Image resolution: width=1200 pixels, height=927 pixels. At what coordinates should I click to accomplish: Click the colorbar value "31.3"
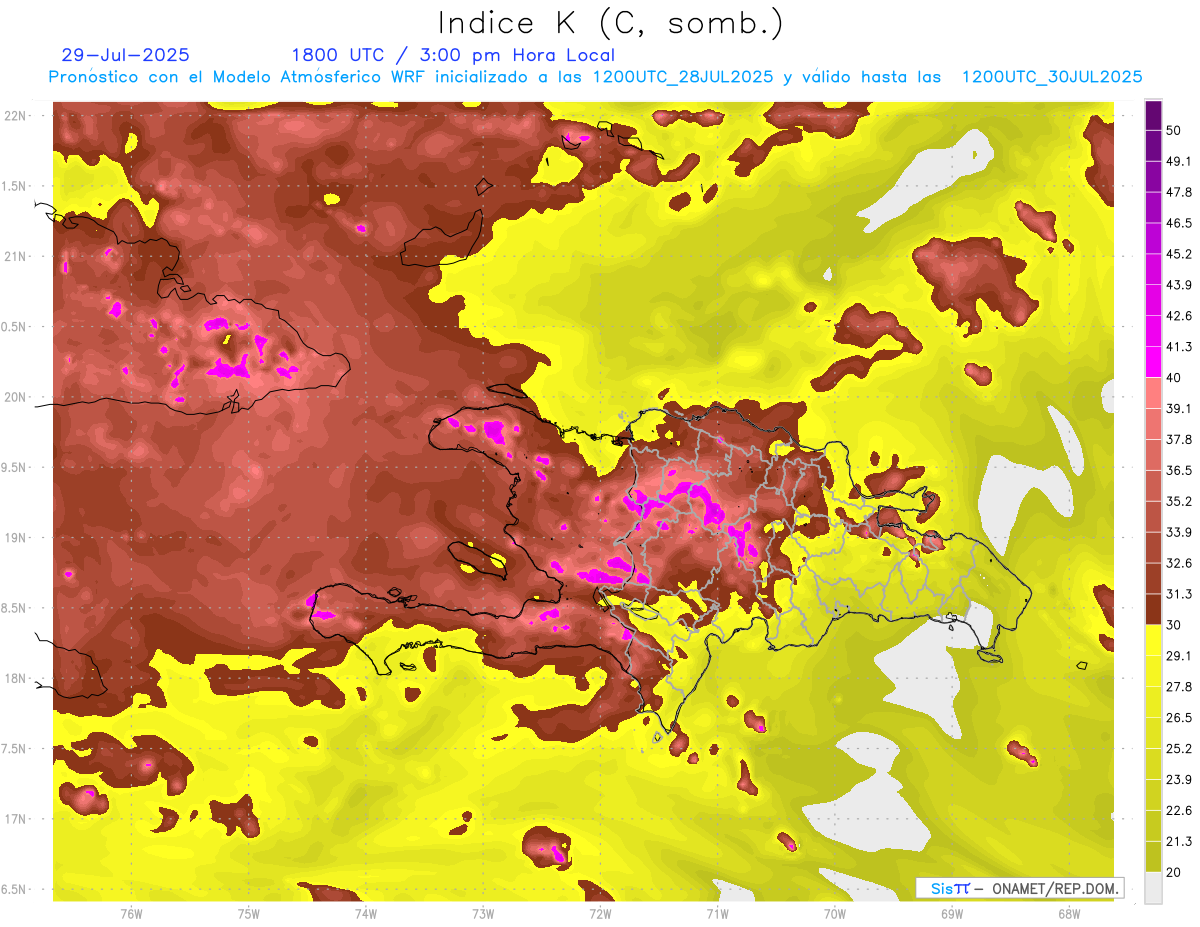pyautogui.click(x=1179, y=594)
